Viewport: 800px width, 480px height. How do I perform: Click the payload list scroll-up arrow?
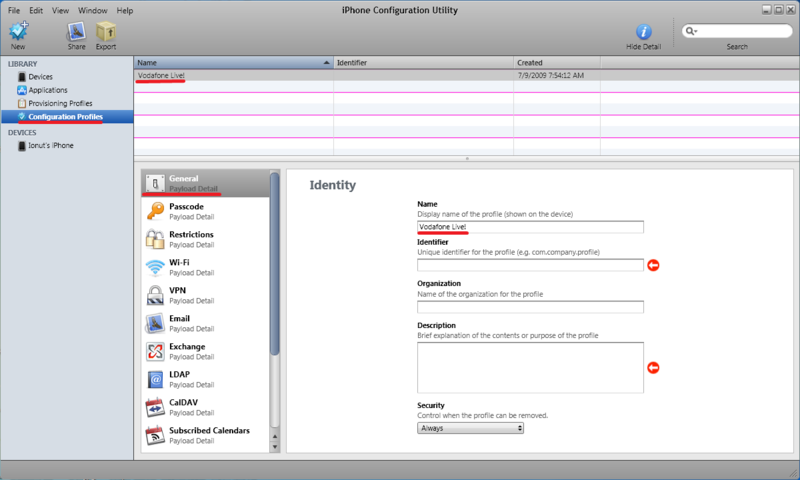point(274,437)
